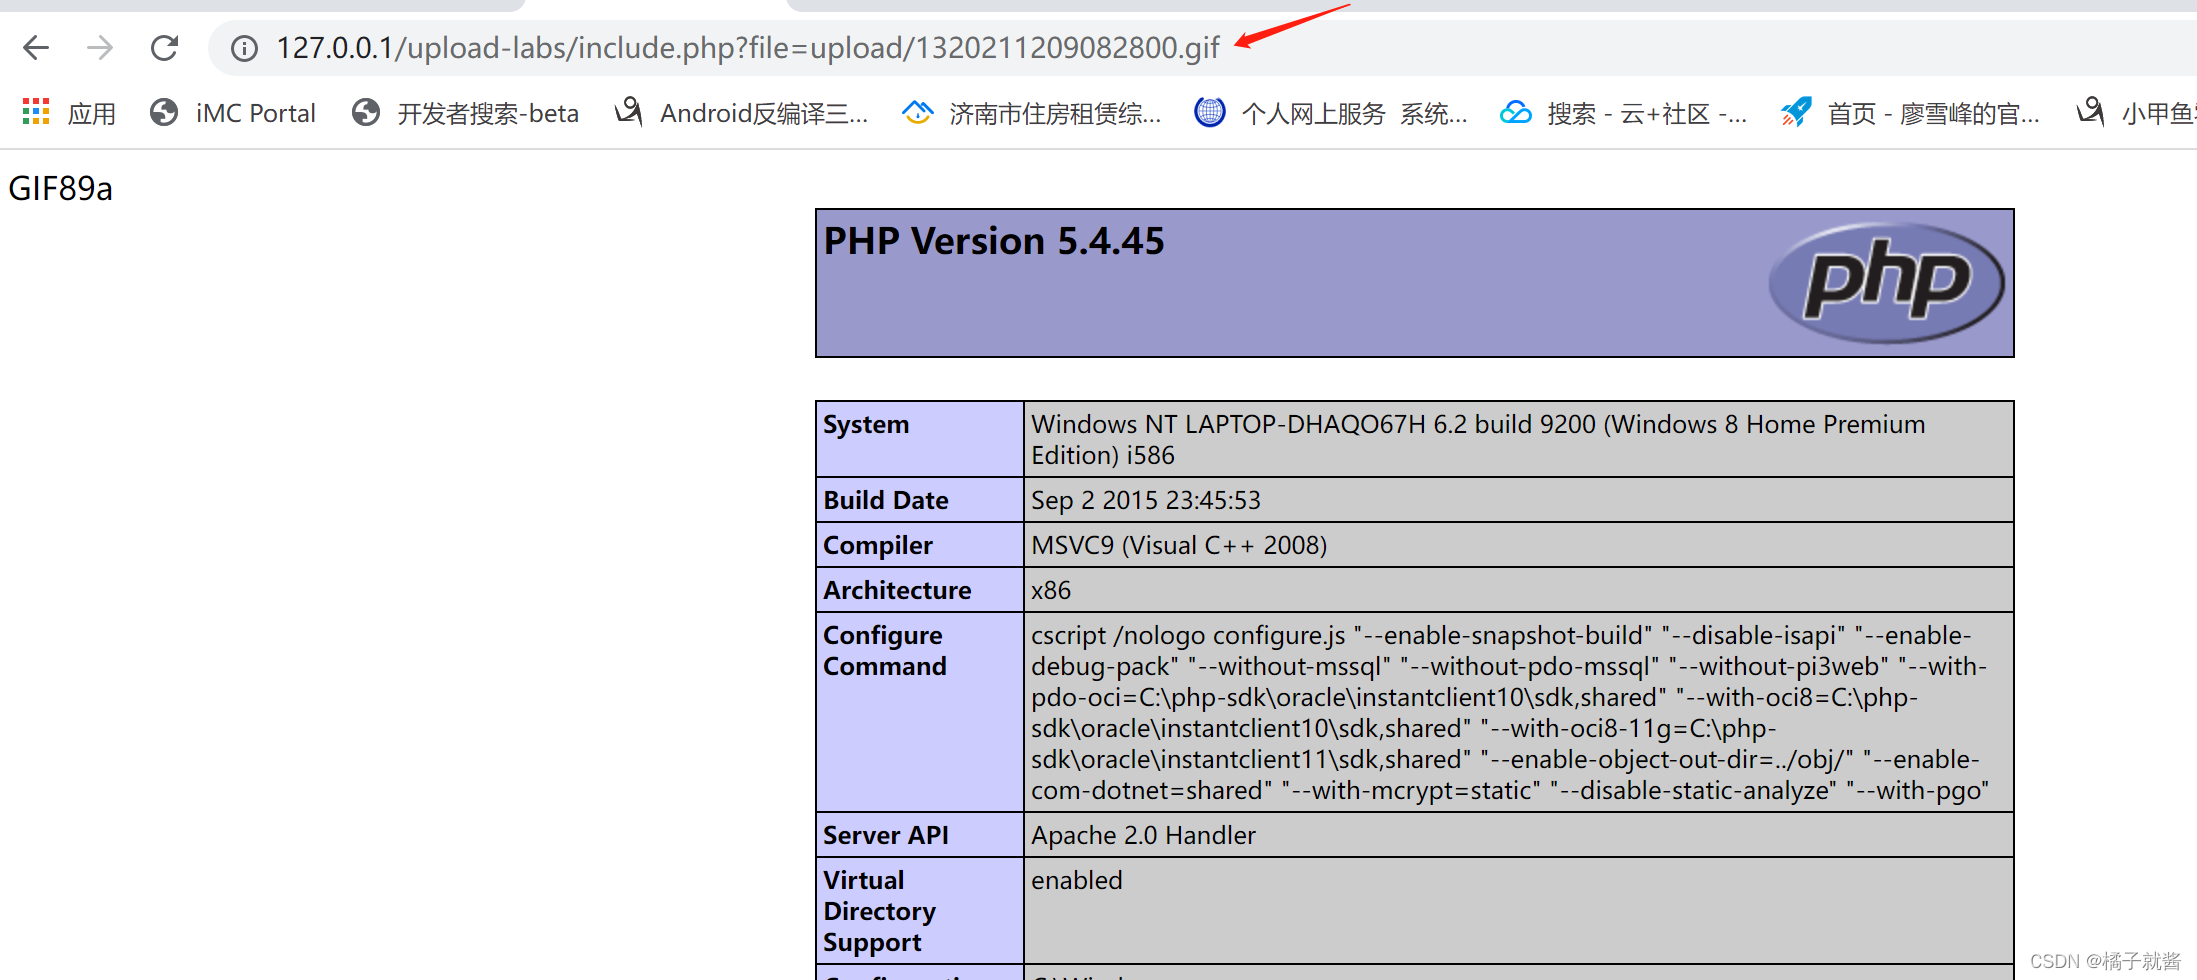Click the 济南市住房租赁 bookmark favicon
This screenshot has width=2197, height=980.
click(x=918, y=112)
